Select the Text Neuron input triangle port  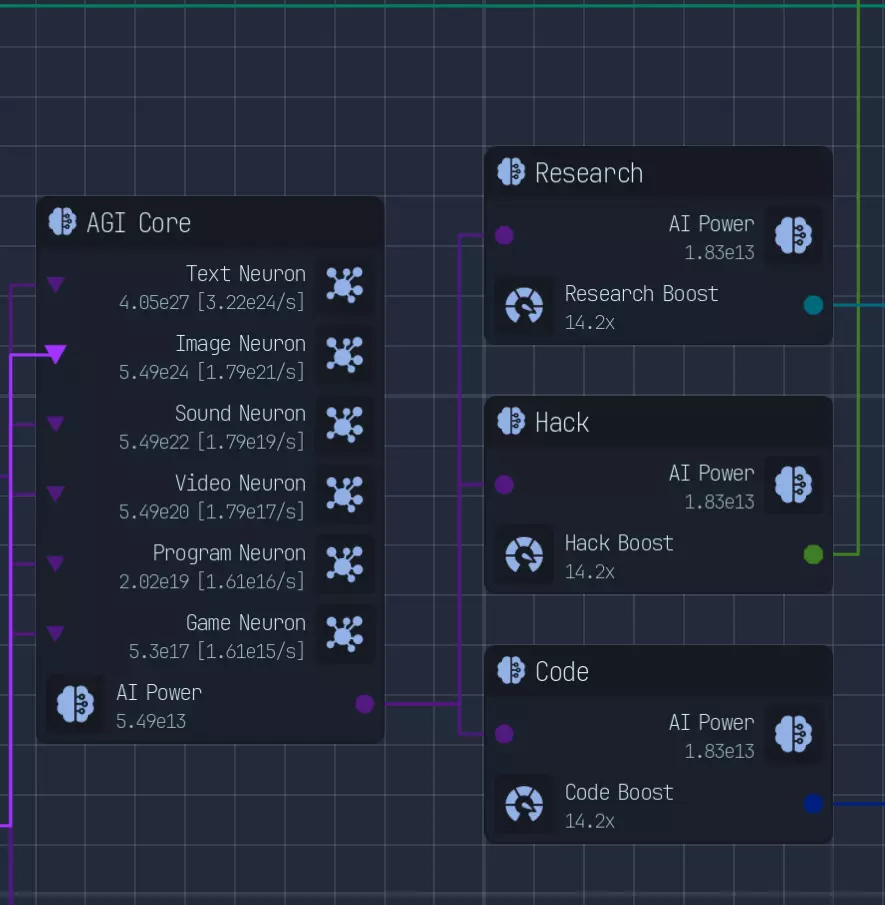click(x=56, y=285)
